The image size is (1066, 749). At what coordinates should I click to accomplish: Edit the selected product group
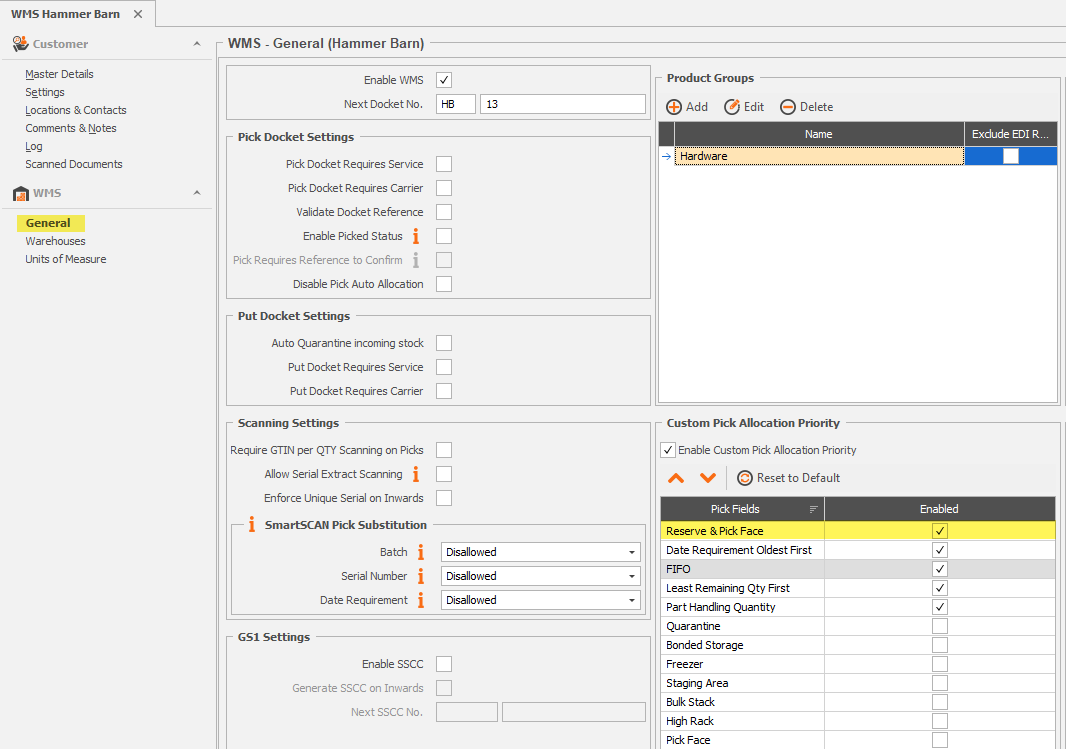pos(744,107)
